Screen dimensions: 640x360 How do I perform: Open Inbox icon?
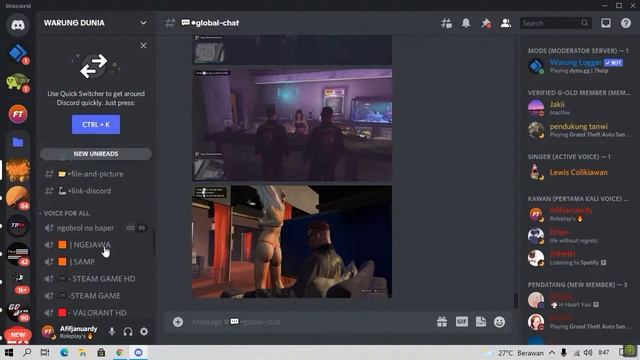[606, 23]
